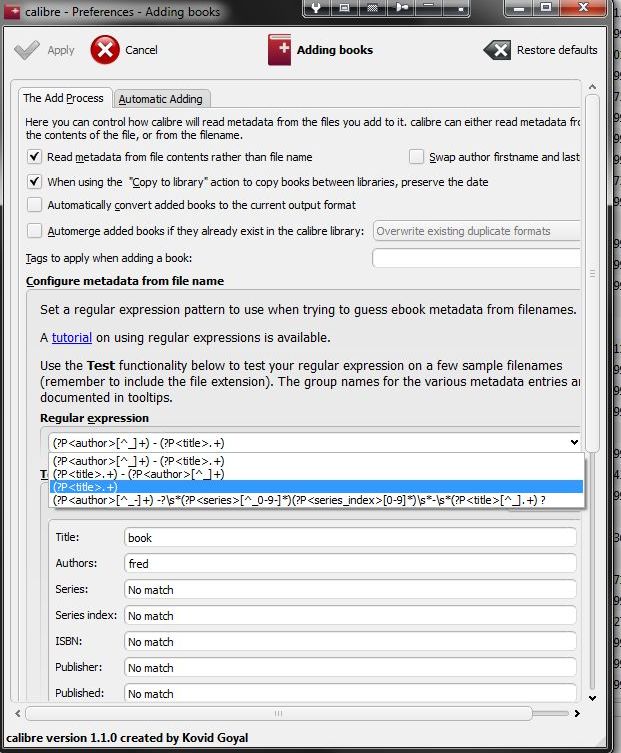Viewport: 621px width, 753px height.
Task: Toggle preserve the date on Copy to library
Action: [x=34, y=182]
